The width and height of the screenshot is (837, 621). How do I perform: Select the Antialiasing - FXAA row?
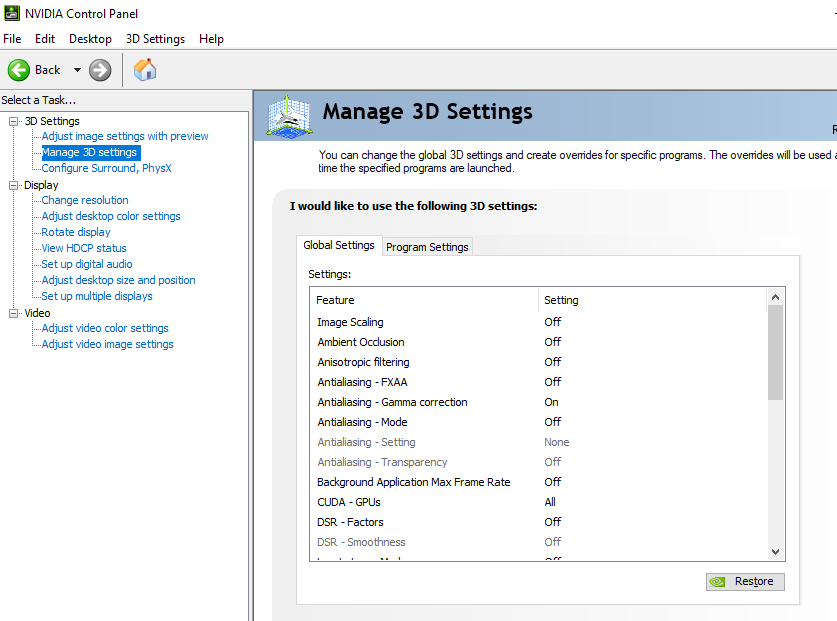pyautogui.click(x=539, y=382)
